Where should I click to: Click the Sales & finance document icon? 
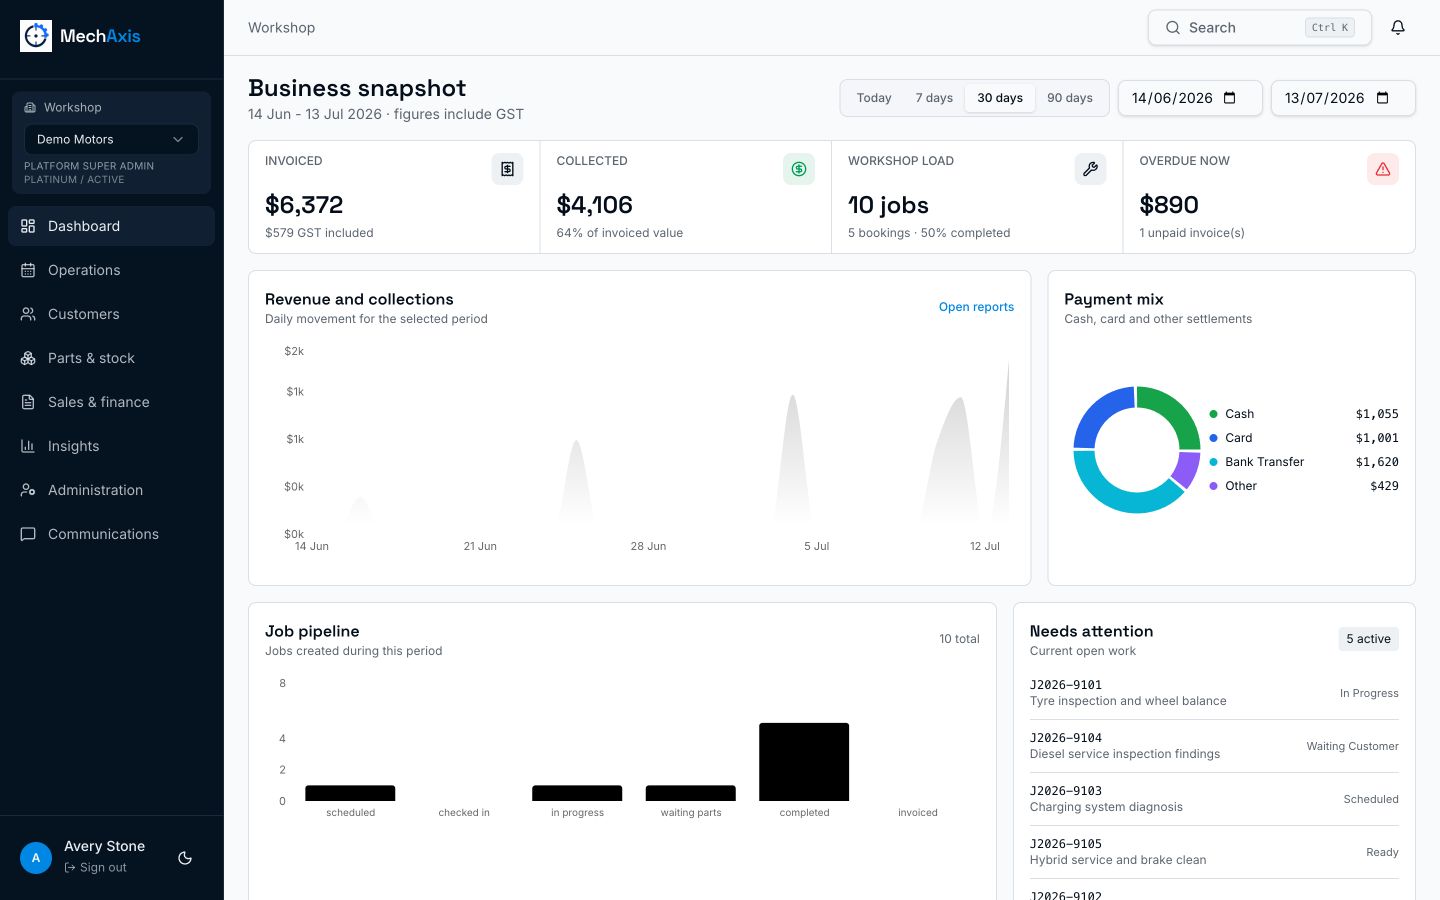coord(28,402)
